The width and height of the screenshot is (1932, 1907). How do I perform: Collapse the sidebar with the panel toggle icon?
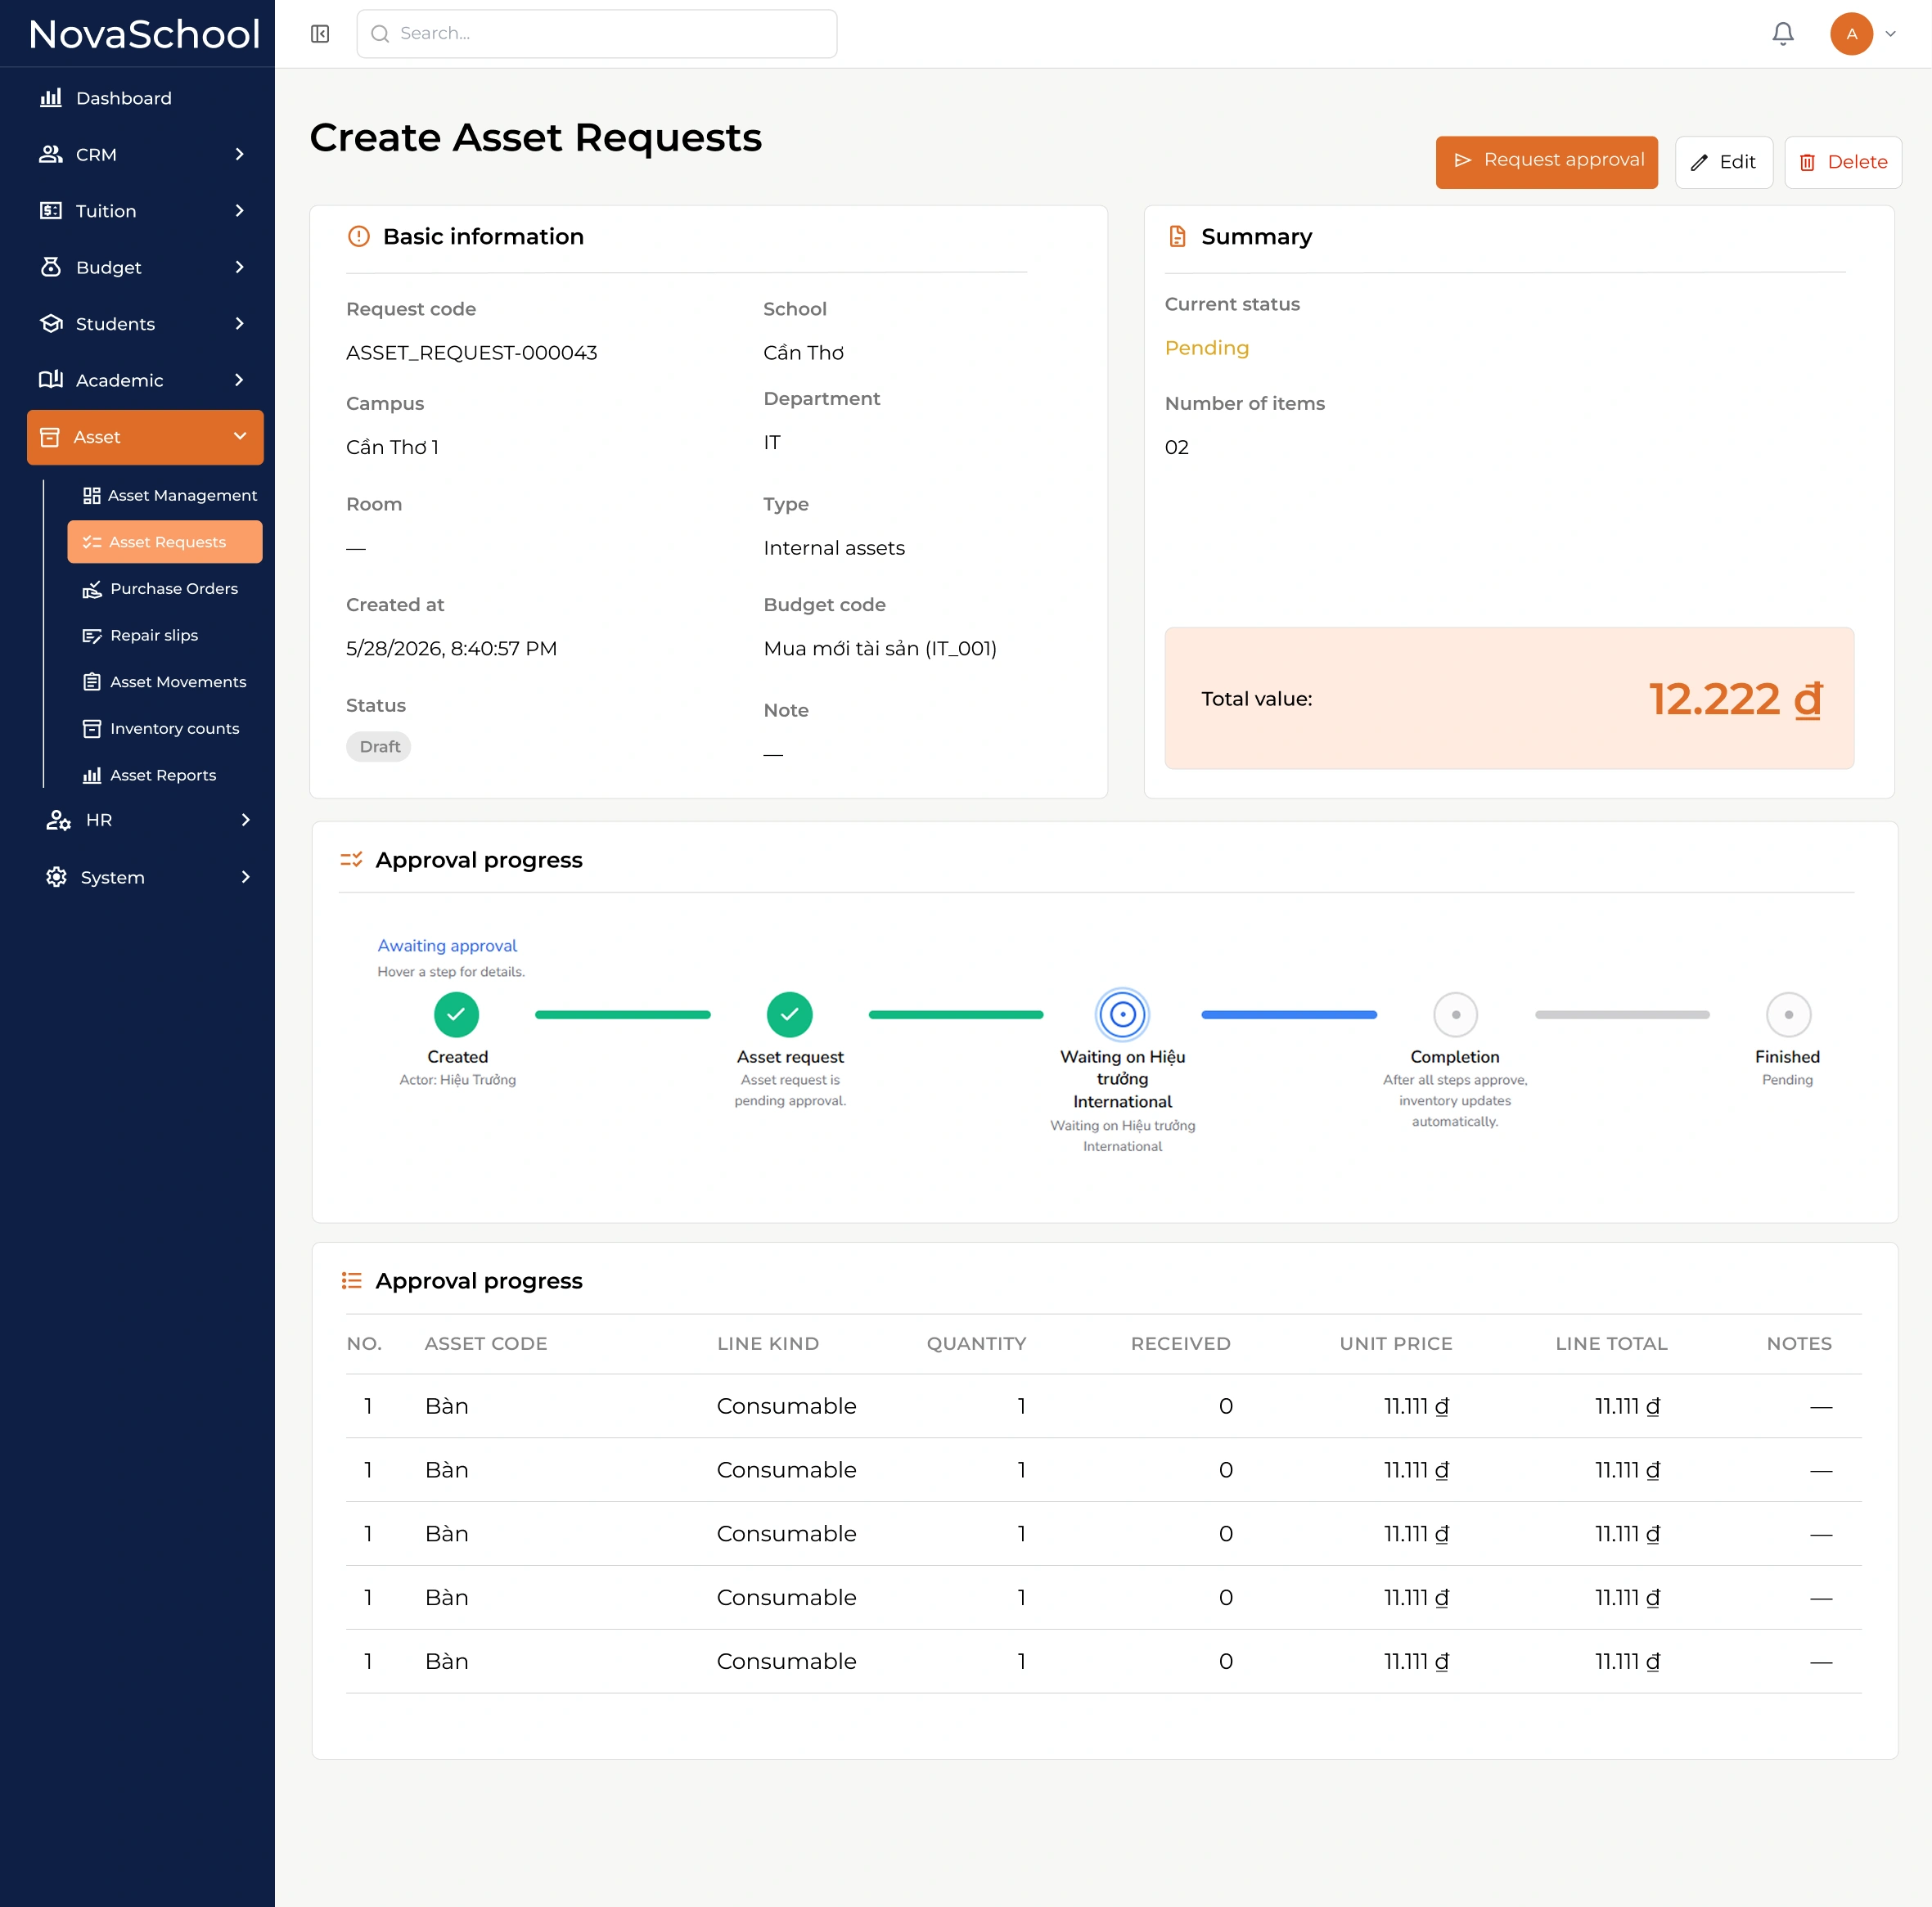click(320, 34)
